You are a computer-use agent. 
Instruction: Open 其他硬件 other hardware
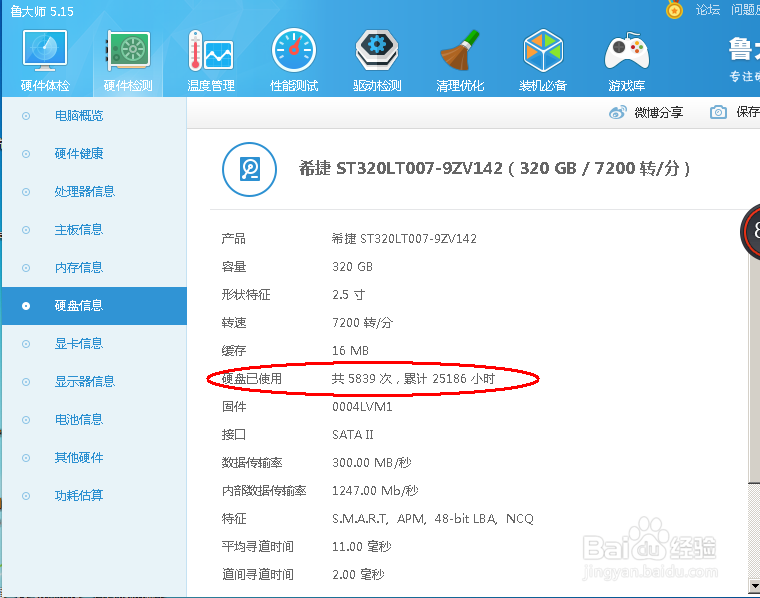(79, 457)
